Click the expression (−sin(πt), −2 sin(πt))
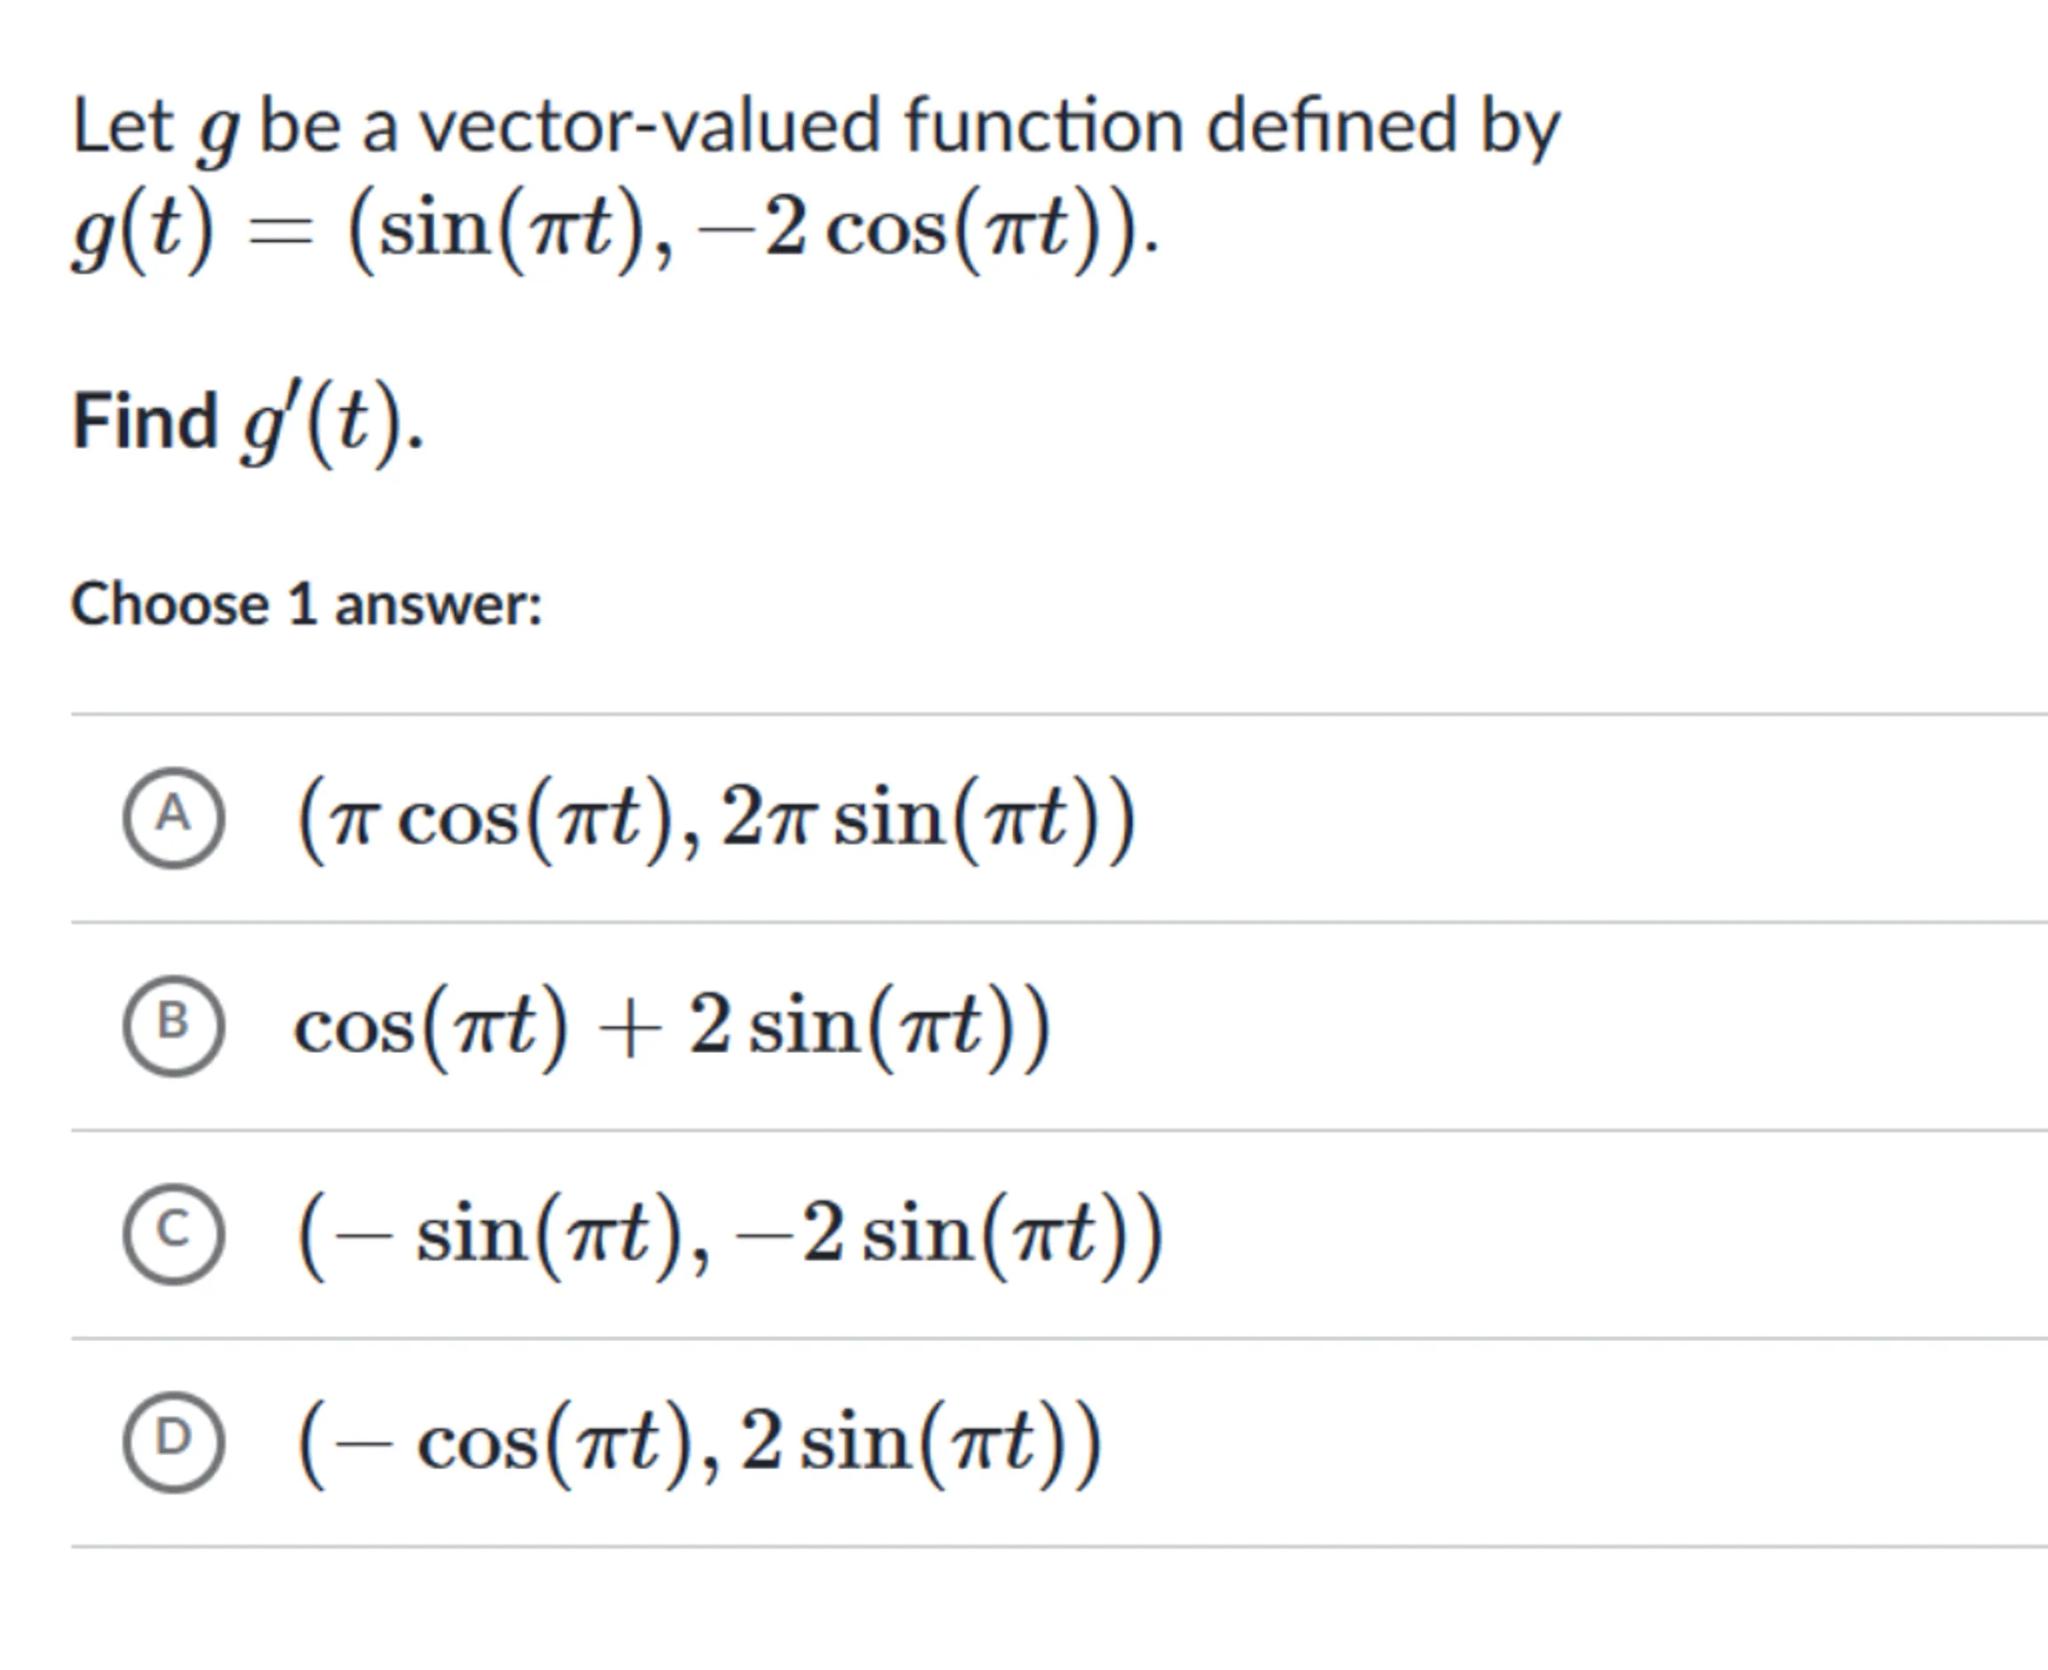The height and width of the screenshot is (1670, 2048). point(730,1234)
